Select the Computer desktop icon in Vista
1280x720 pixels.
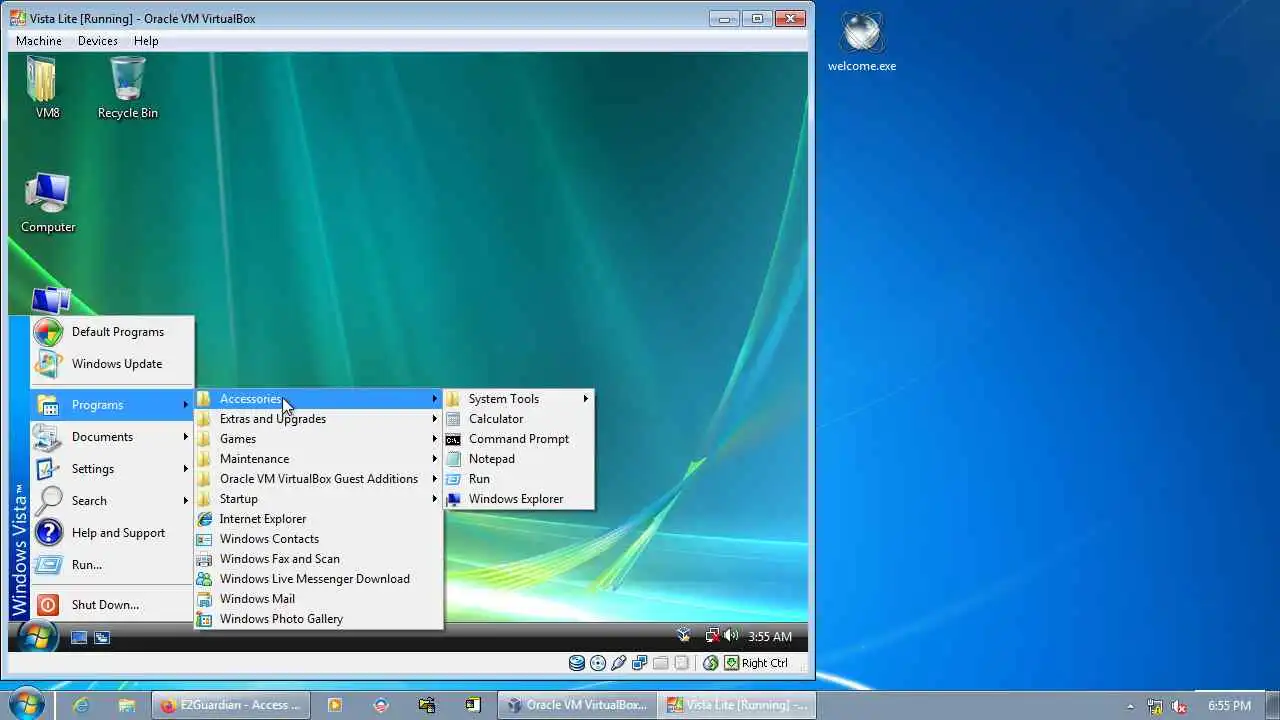[48, 203]
